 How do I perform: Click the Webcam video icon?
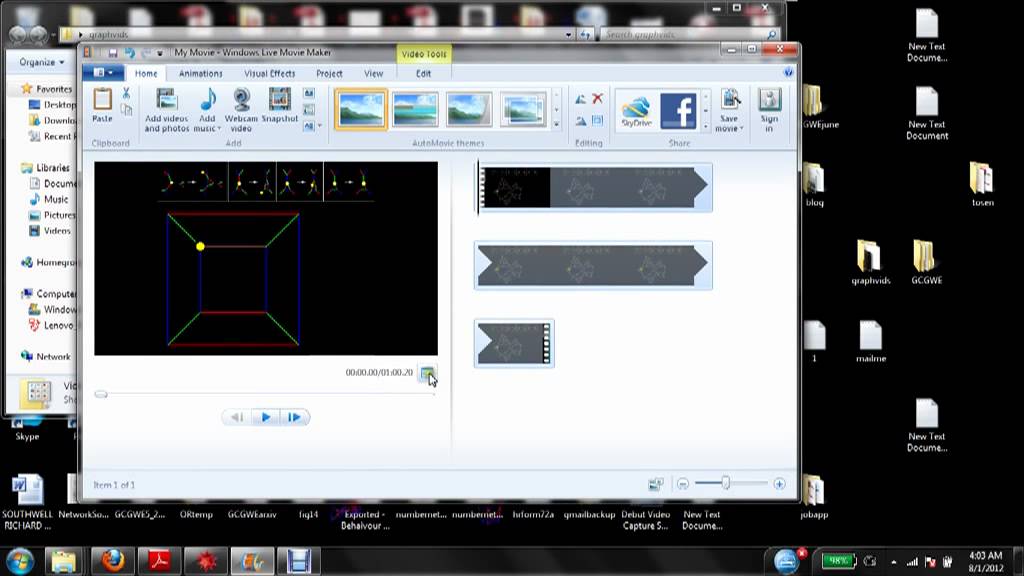pos(242,110)
